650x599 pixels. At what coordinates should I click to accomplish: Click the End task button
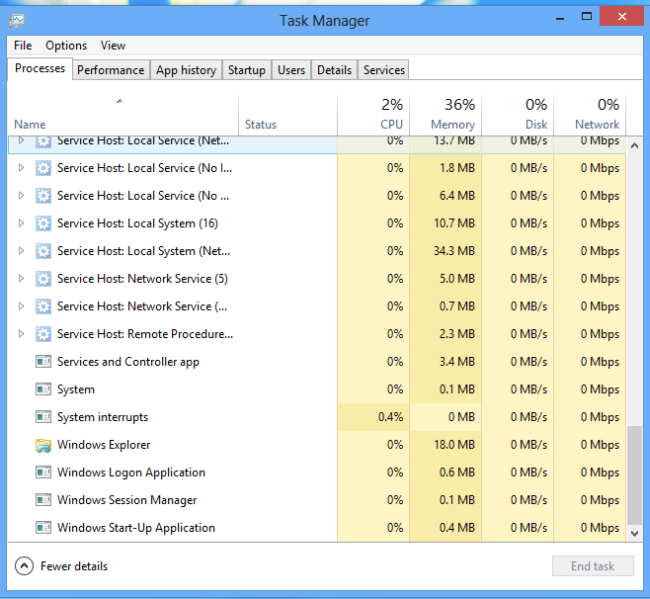click(x=592, y=566)
